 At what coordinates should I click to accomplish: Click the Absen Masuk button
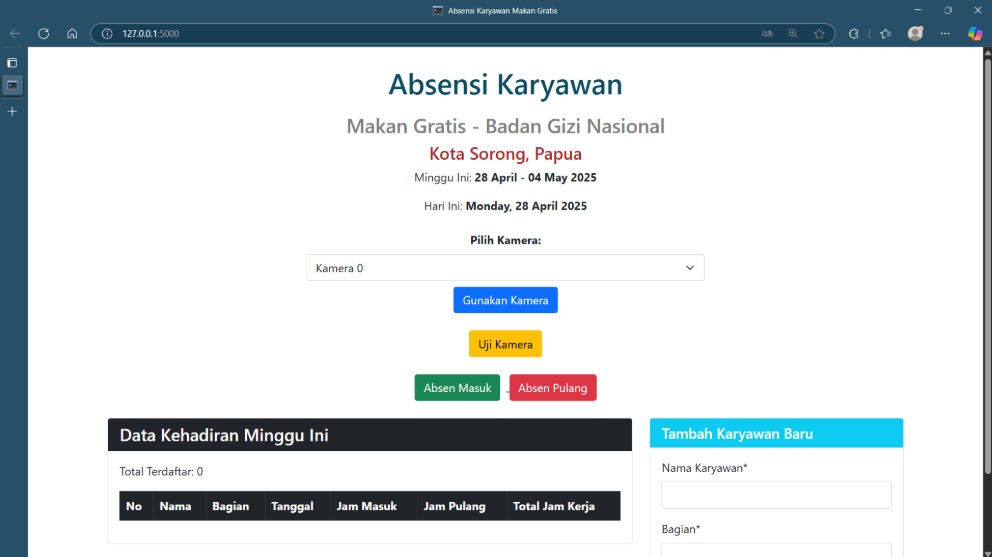tap(457, 388)
